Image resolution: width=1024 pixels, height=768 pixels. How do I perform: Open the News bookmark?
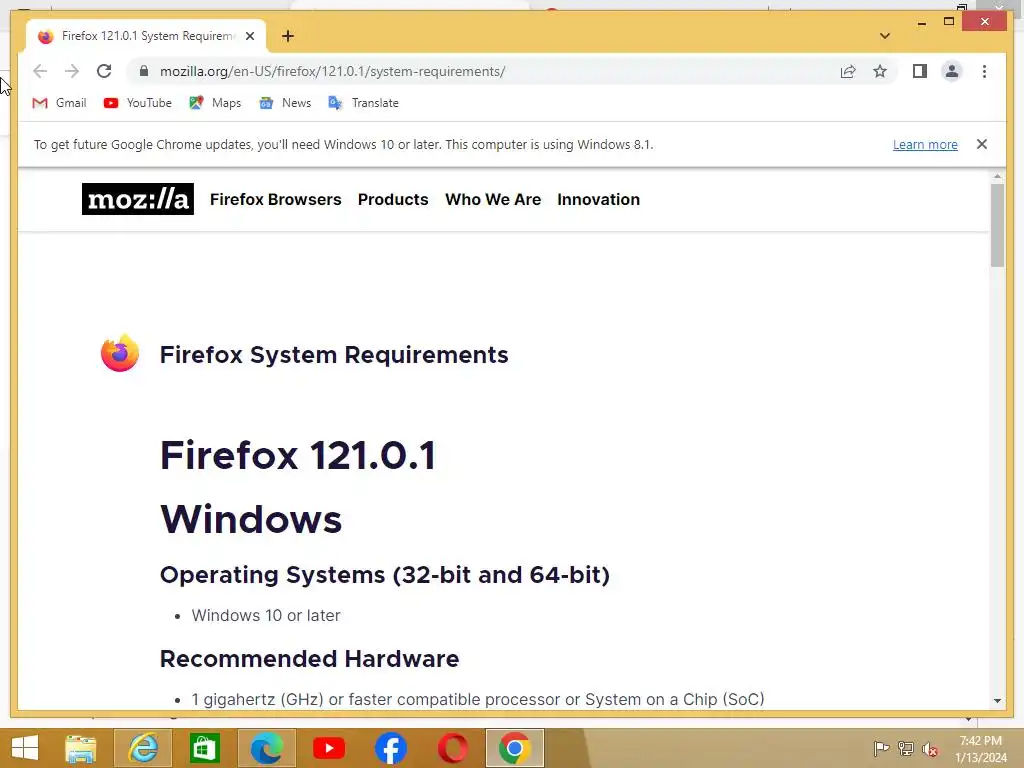pos(285,103)
